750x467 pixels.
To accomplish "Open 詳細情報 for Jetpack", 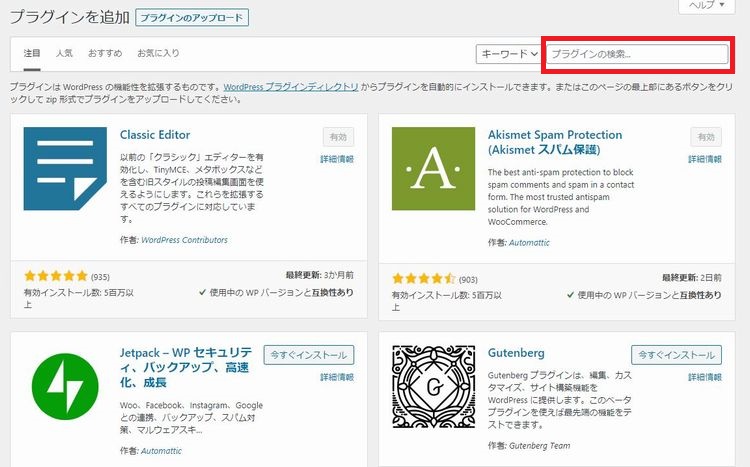I will 337,378.
